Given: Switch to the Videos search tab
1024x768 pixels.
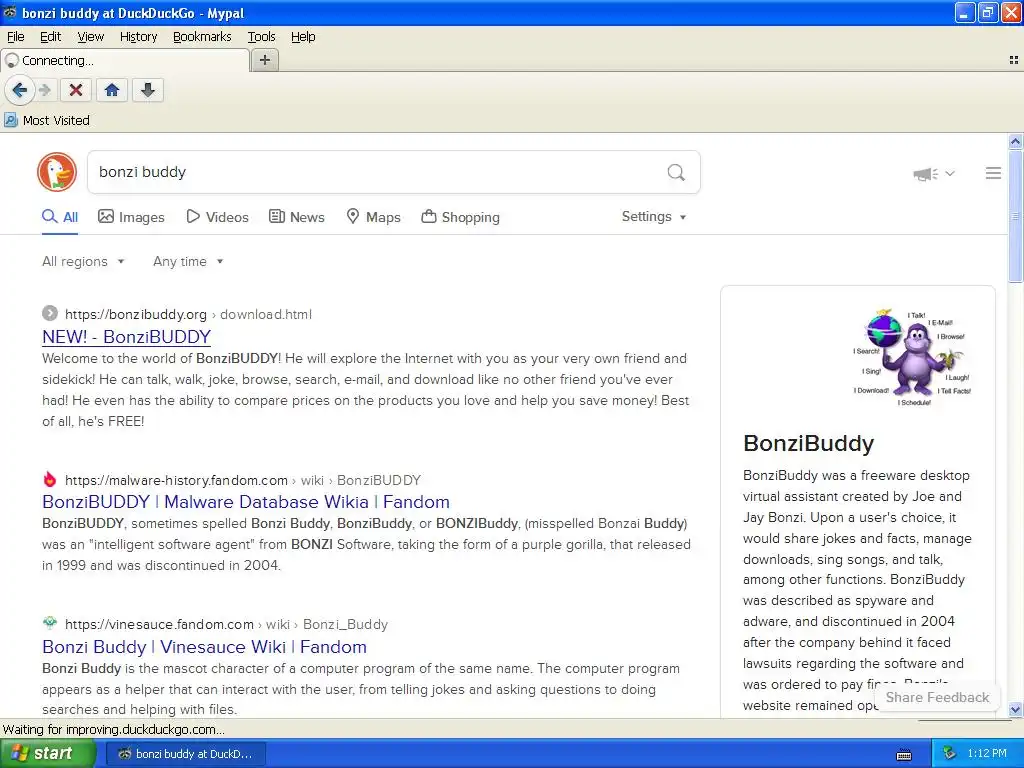Looking at the screenshot, I should [217, 217].
